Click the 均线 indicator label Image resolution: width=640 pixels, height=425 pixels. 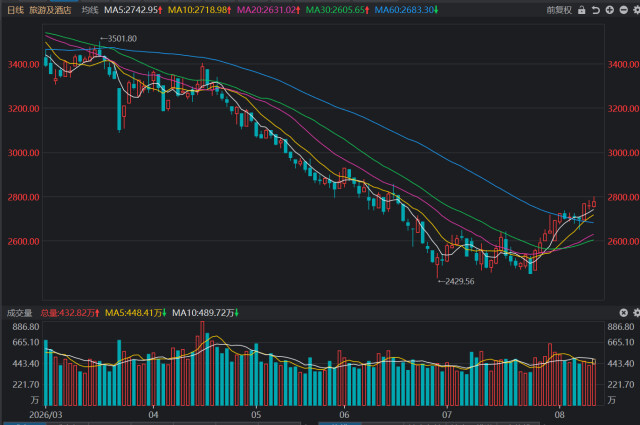point(90,10)
